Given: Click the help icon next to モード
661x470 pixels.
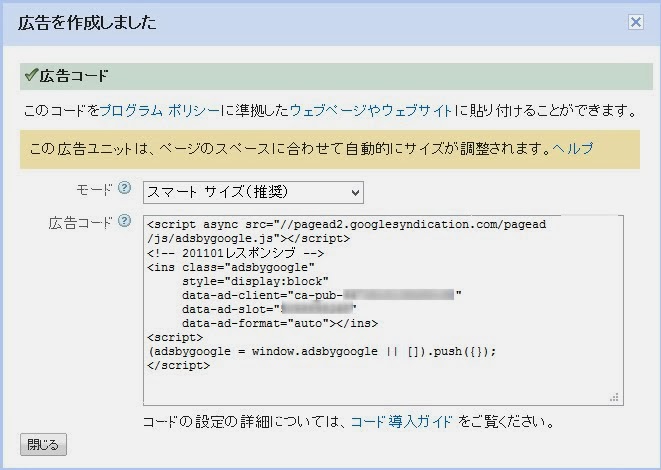Looking at the screenshot, I should tap(124, 188).
